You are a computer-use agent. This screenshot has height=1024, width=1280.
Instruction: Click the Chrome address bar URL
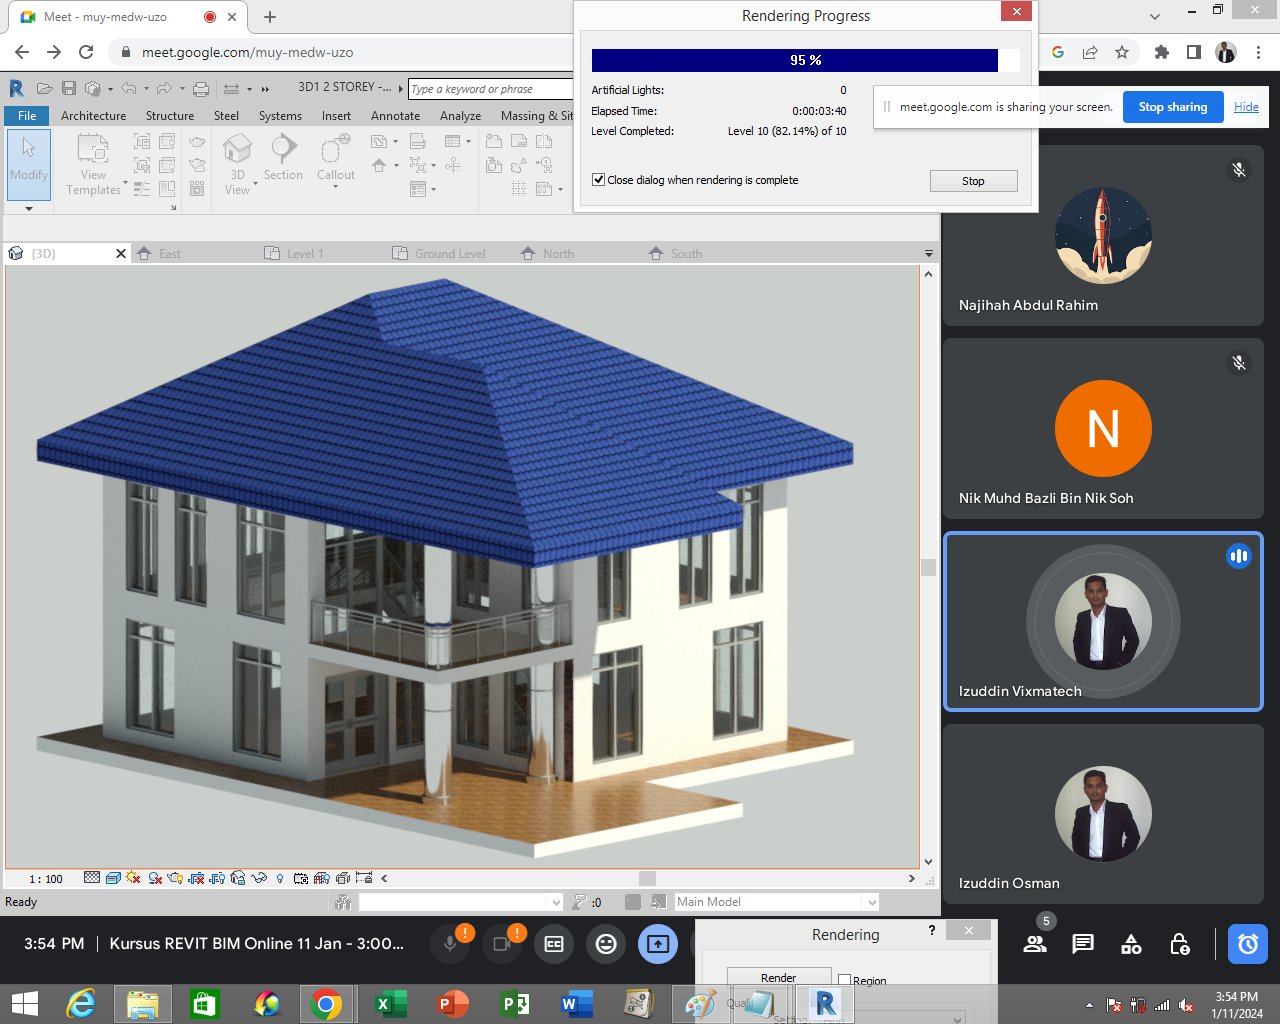point(247,52)
